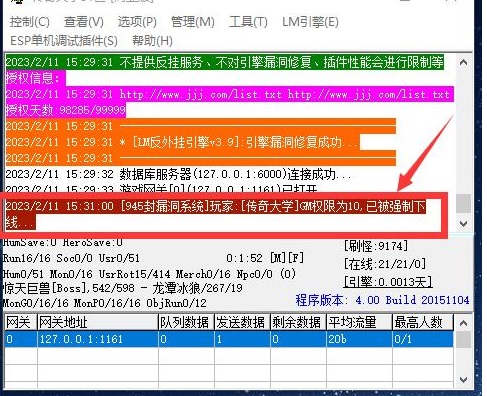Open the 帮助(H) menu

coord(152,41)
